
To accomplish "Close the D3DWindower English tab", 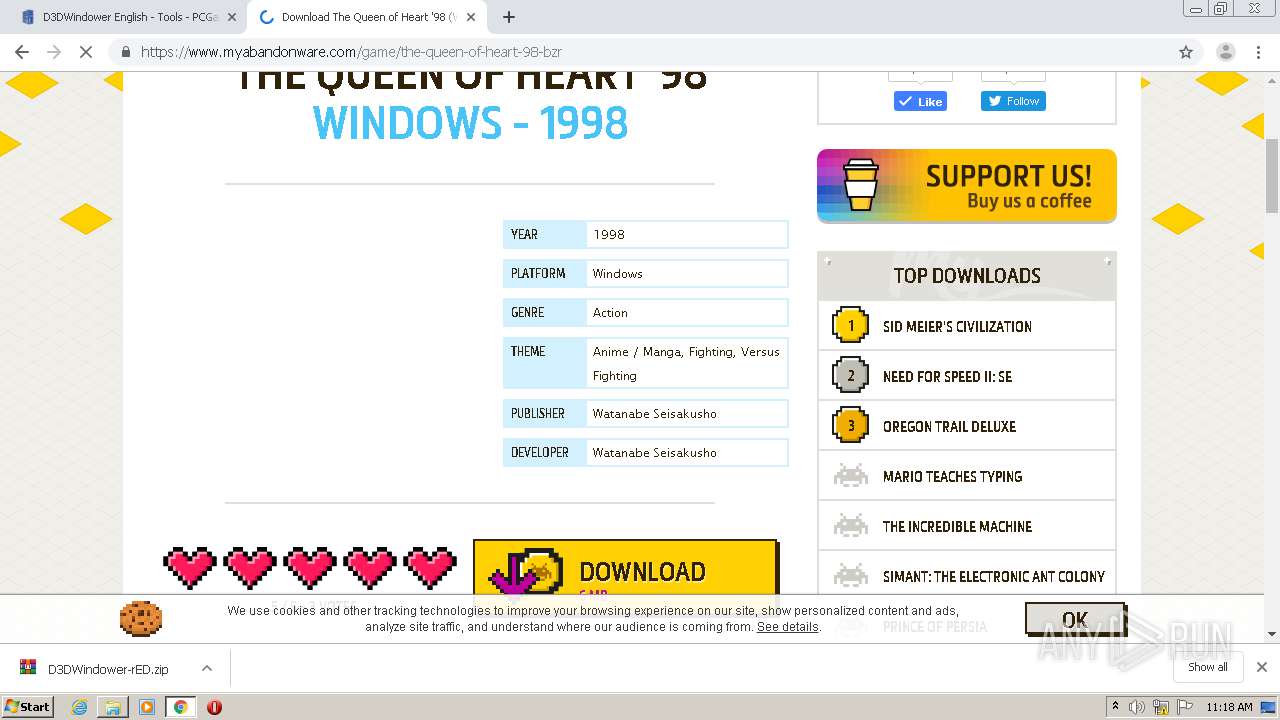I will point(232,17).
